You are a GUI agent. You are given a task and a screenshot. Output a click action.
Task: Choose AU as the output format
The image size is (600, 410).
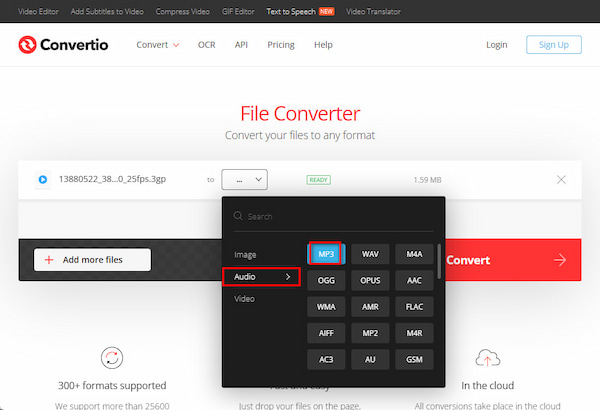tap(370, 359)
